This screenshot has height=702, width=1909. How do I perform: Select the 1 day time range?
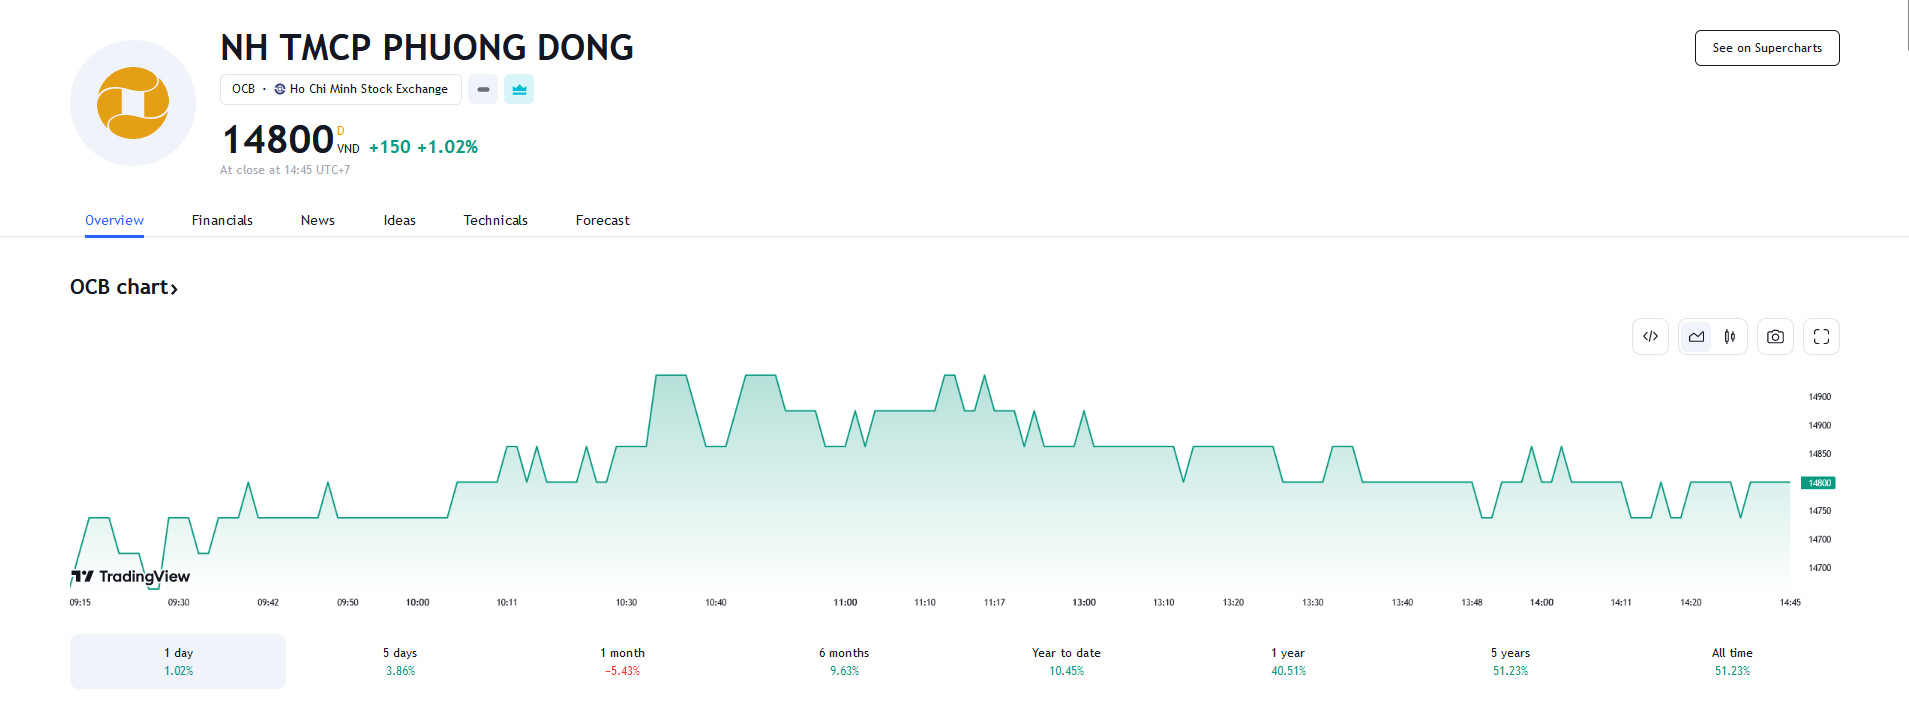point(178,661)
